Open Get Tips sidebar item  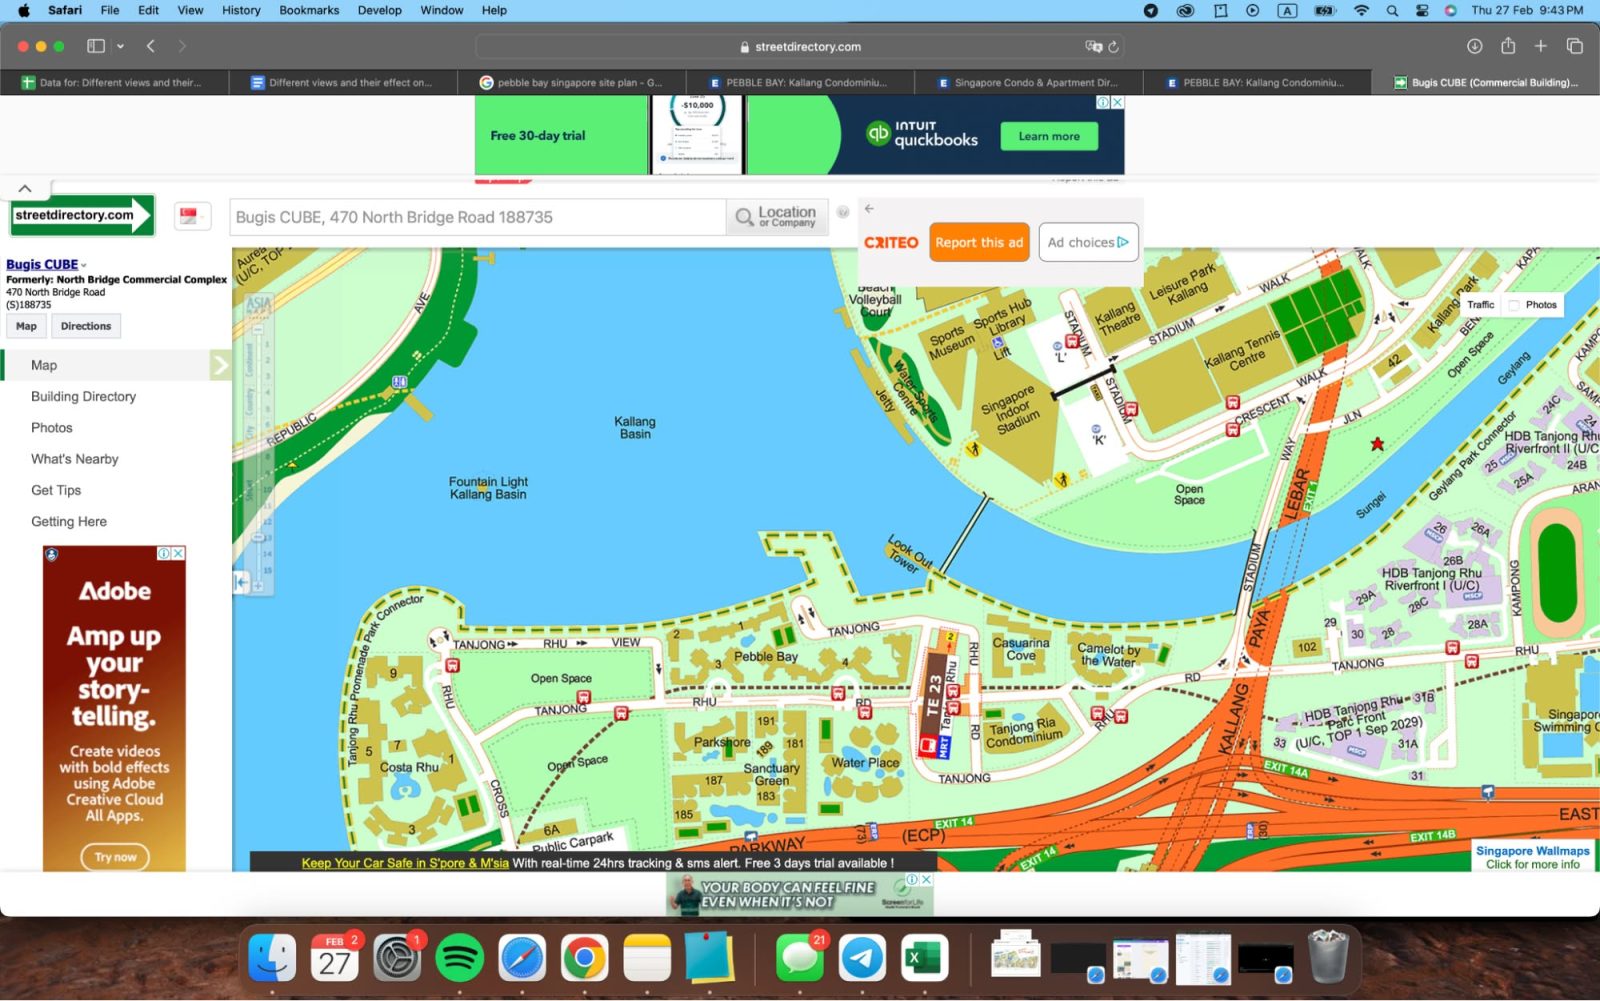pyautogui.click(x=56, y=490)
